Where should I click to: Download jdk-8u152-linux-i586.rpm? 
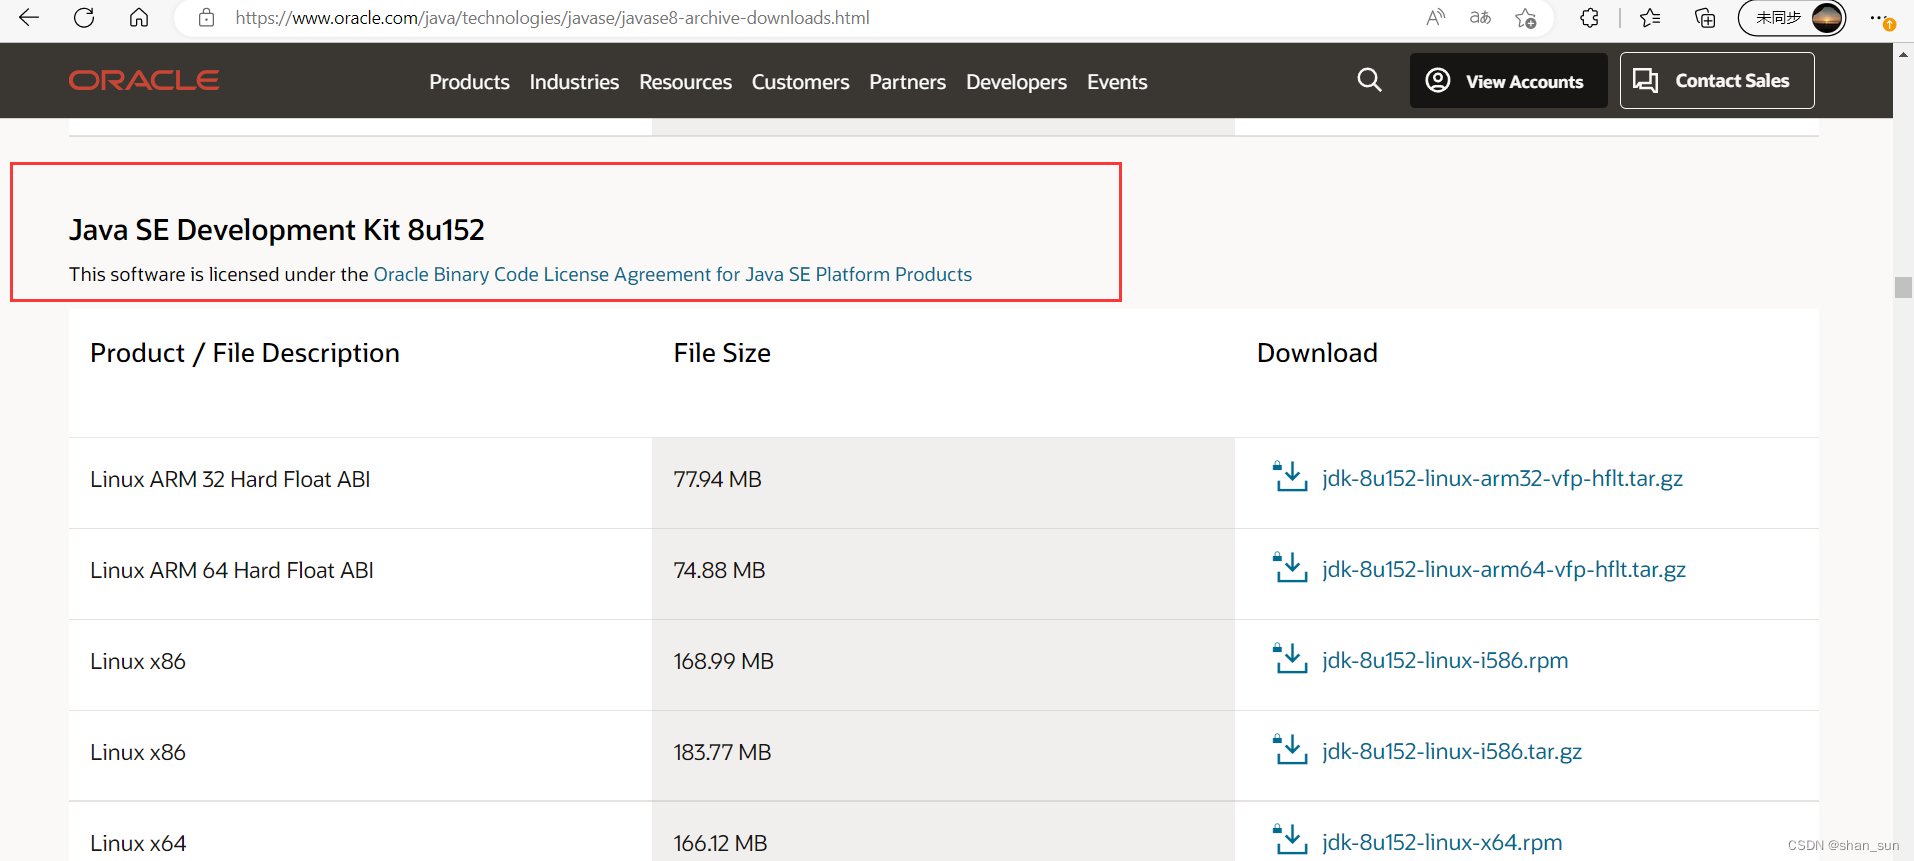1445,660
